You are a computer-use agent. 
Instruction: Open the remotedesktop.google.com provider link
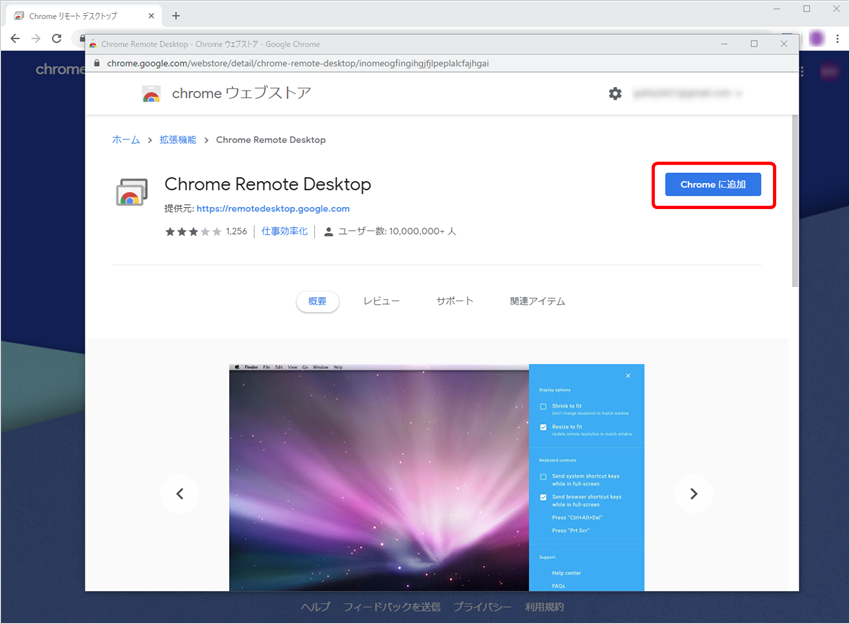coord(273,209)
